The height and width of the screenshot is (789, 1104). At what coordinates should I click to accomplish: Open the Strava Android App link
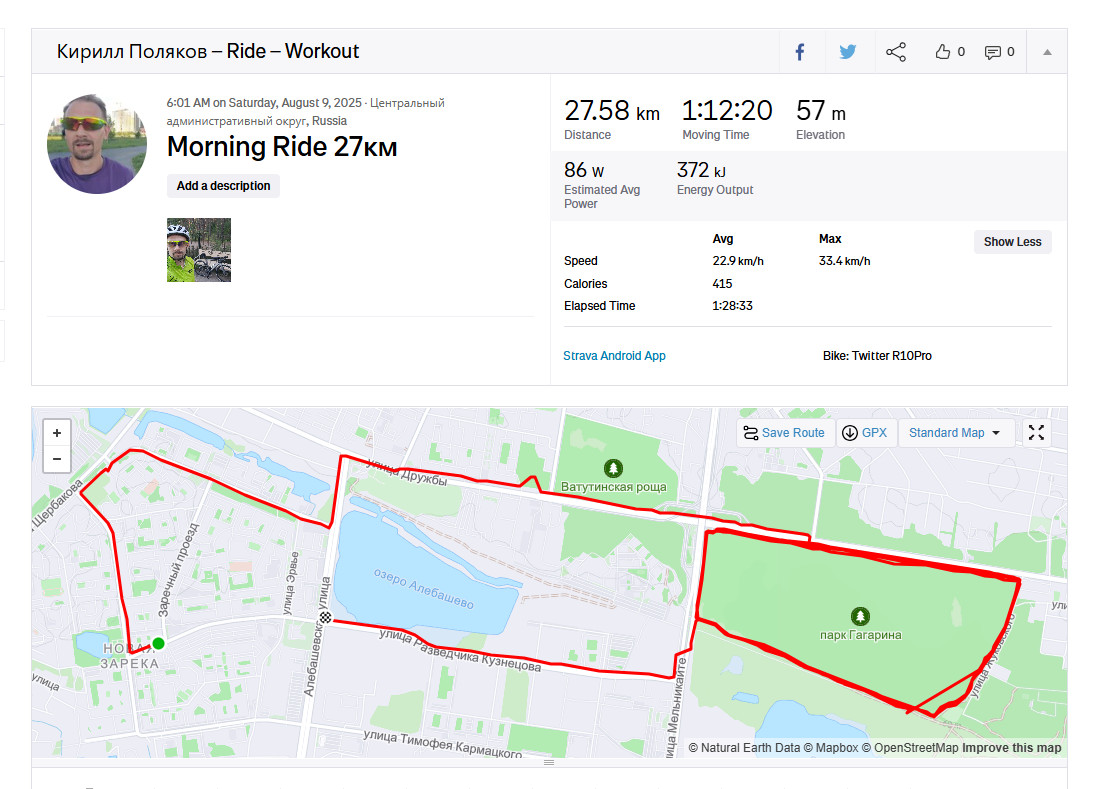point(614,356)
